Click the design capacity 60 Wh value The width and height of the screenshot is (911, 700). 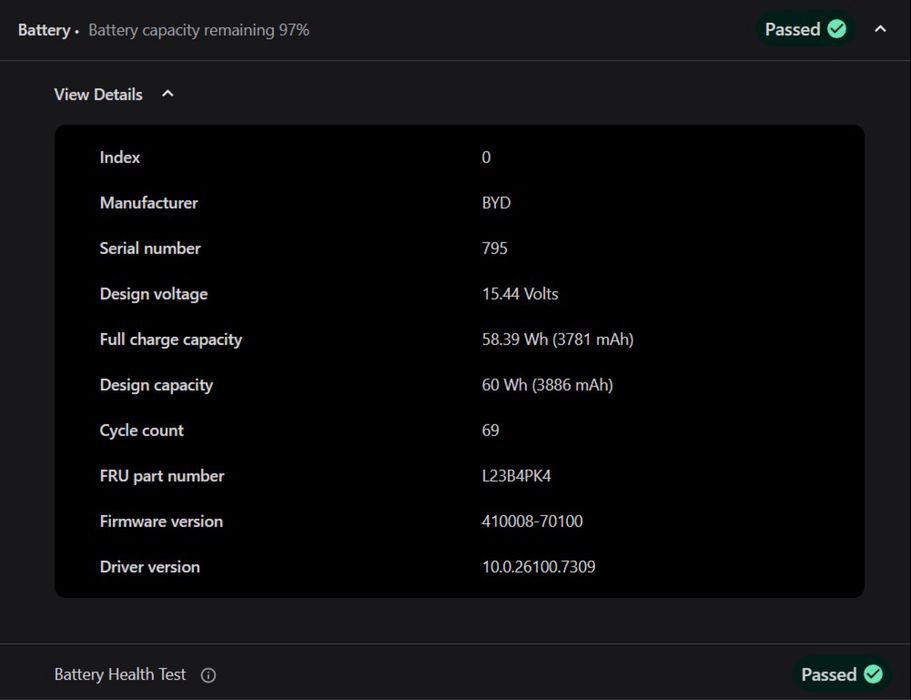(547, 385)
